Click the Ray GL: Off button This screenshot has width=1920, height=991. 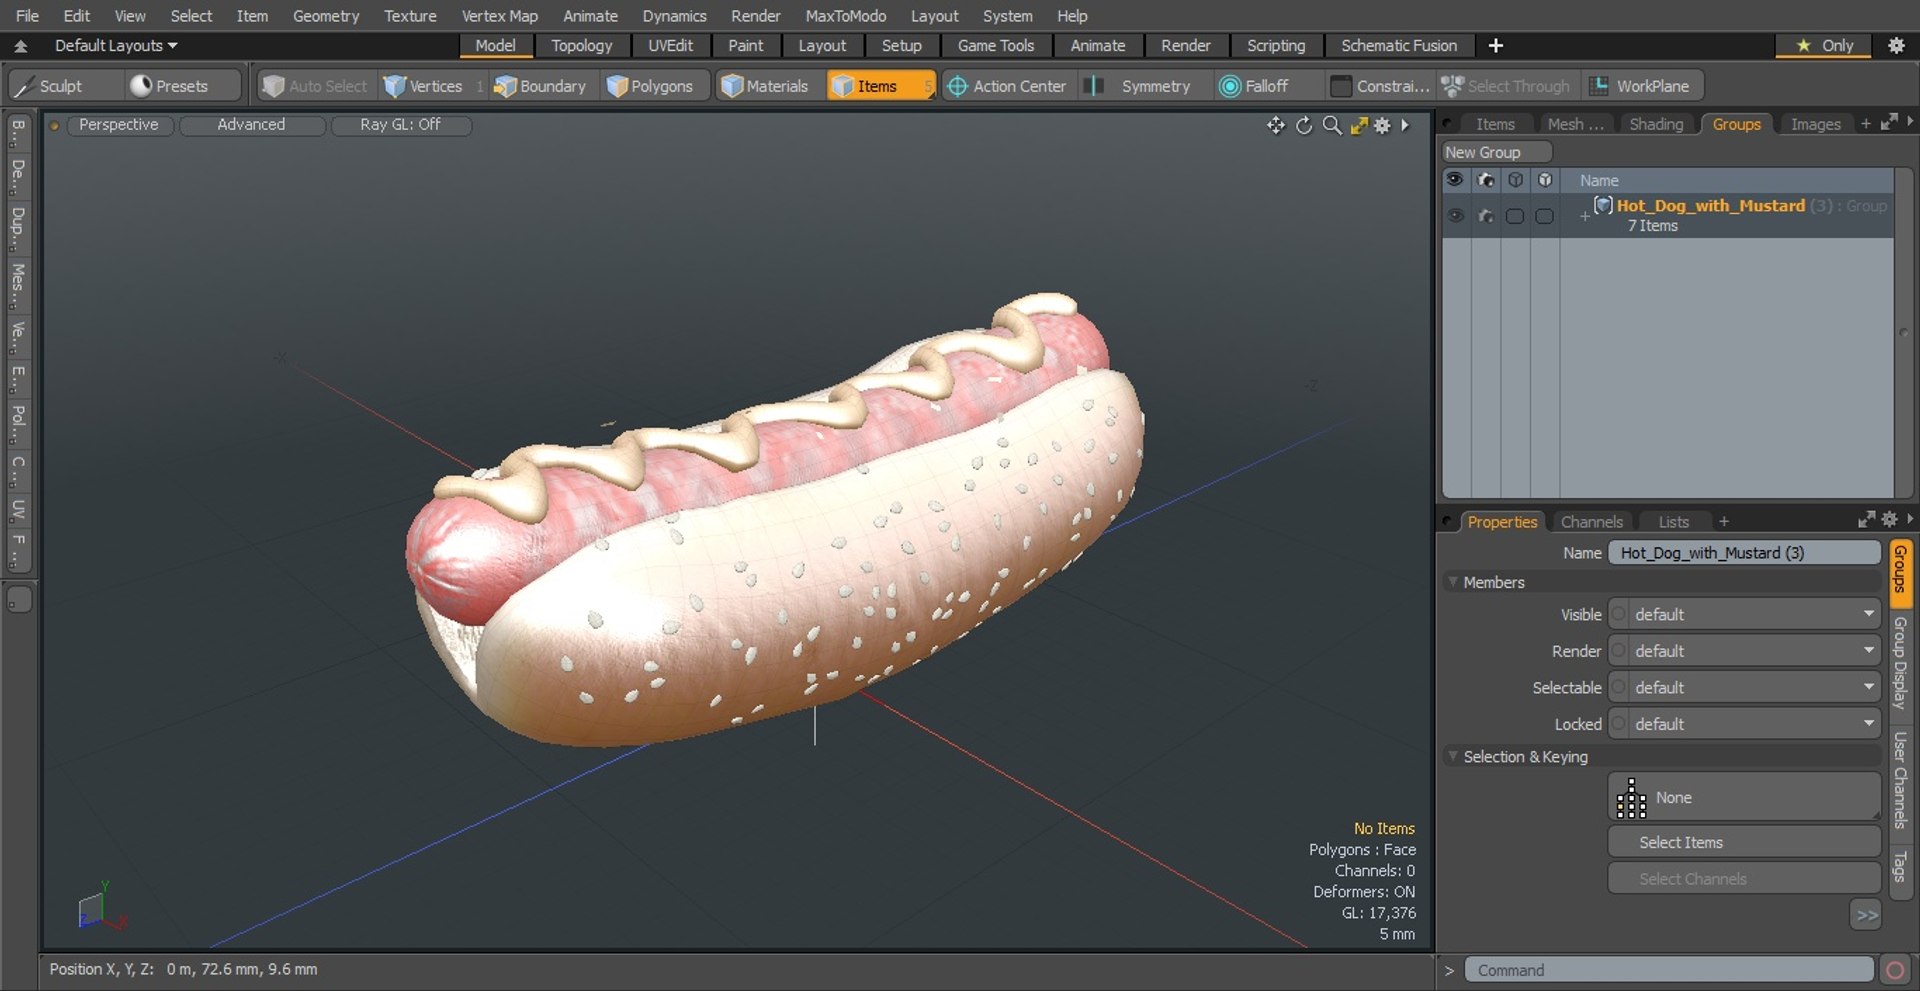[400, 125]
